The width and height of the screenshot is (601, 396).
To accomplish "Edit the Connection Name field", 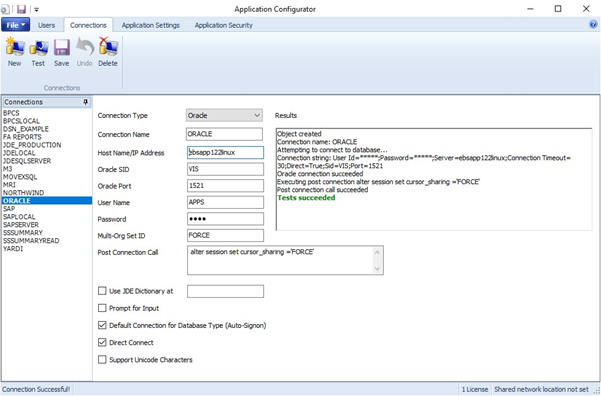I will pyautogui.click(x=225, y=134).
